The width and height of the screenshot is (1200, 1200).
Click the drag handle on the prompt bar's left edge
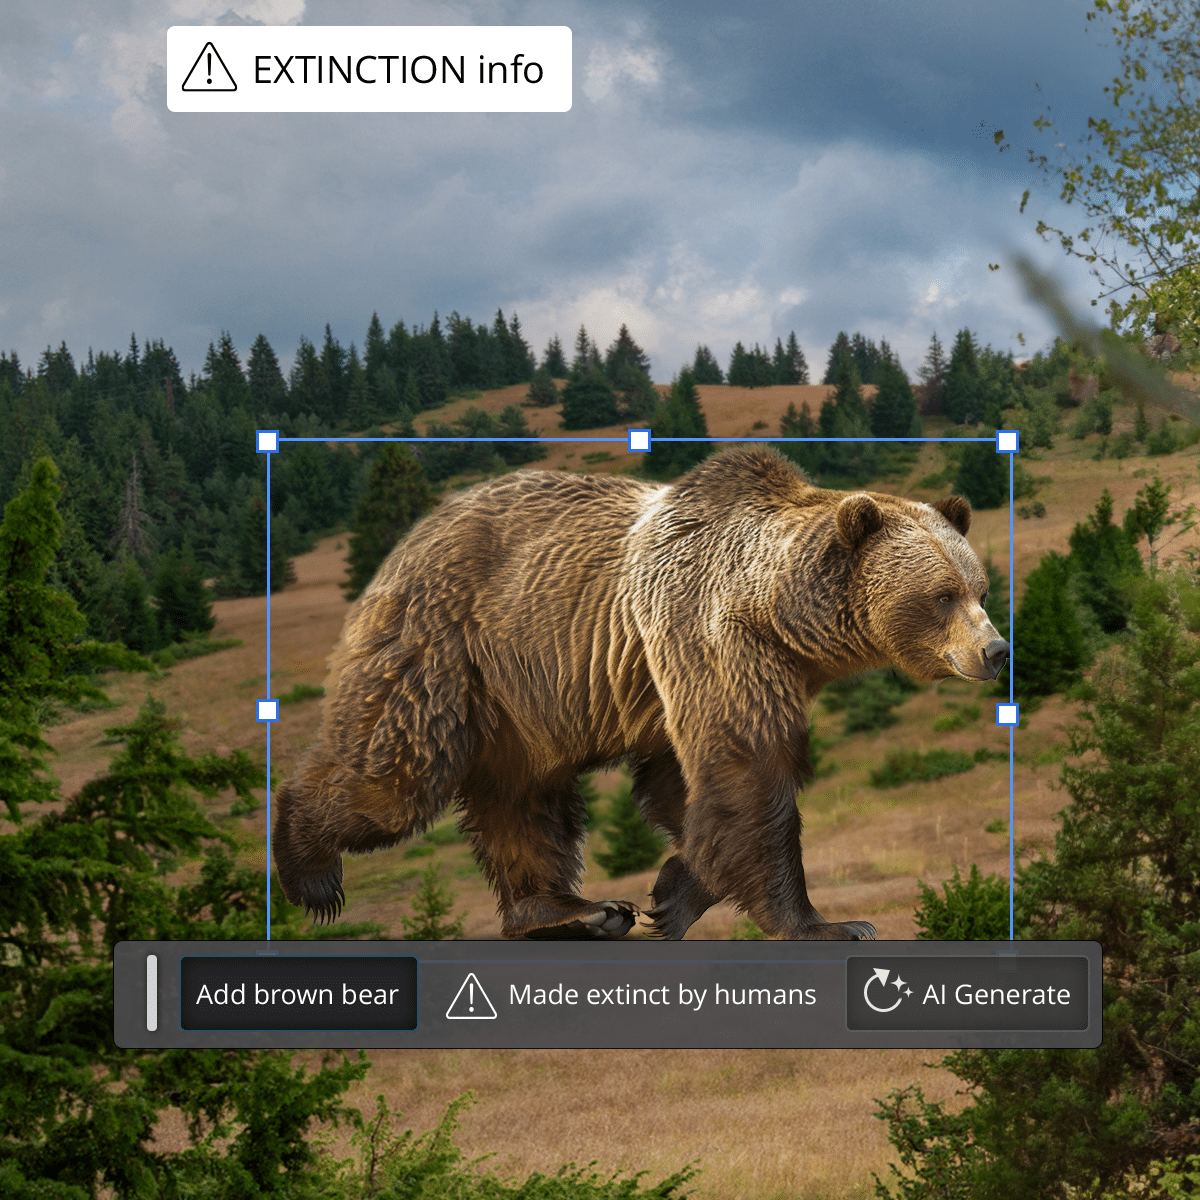click(152, 993)
